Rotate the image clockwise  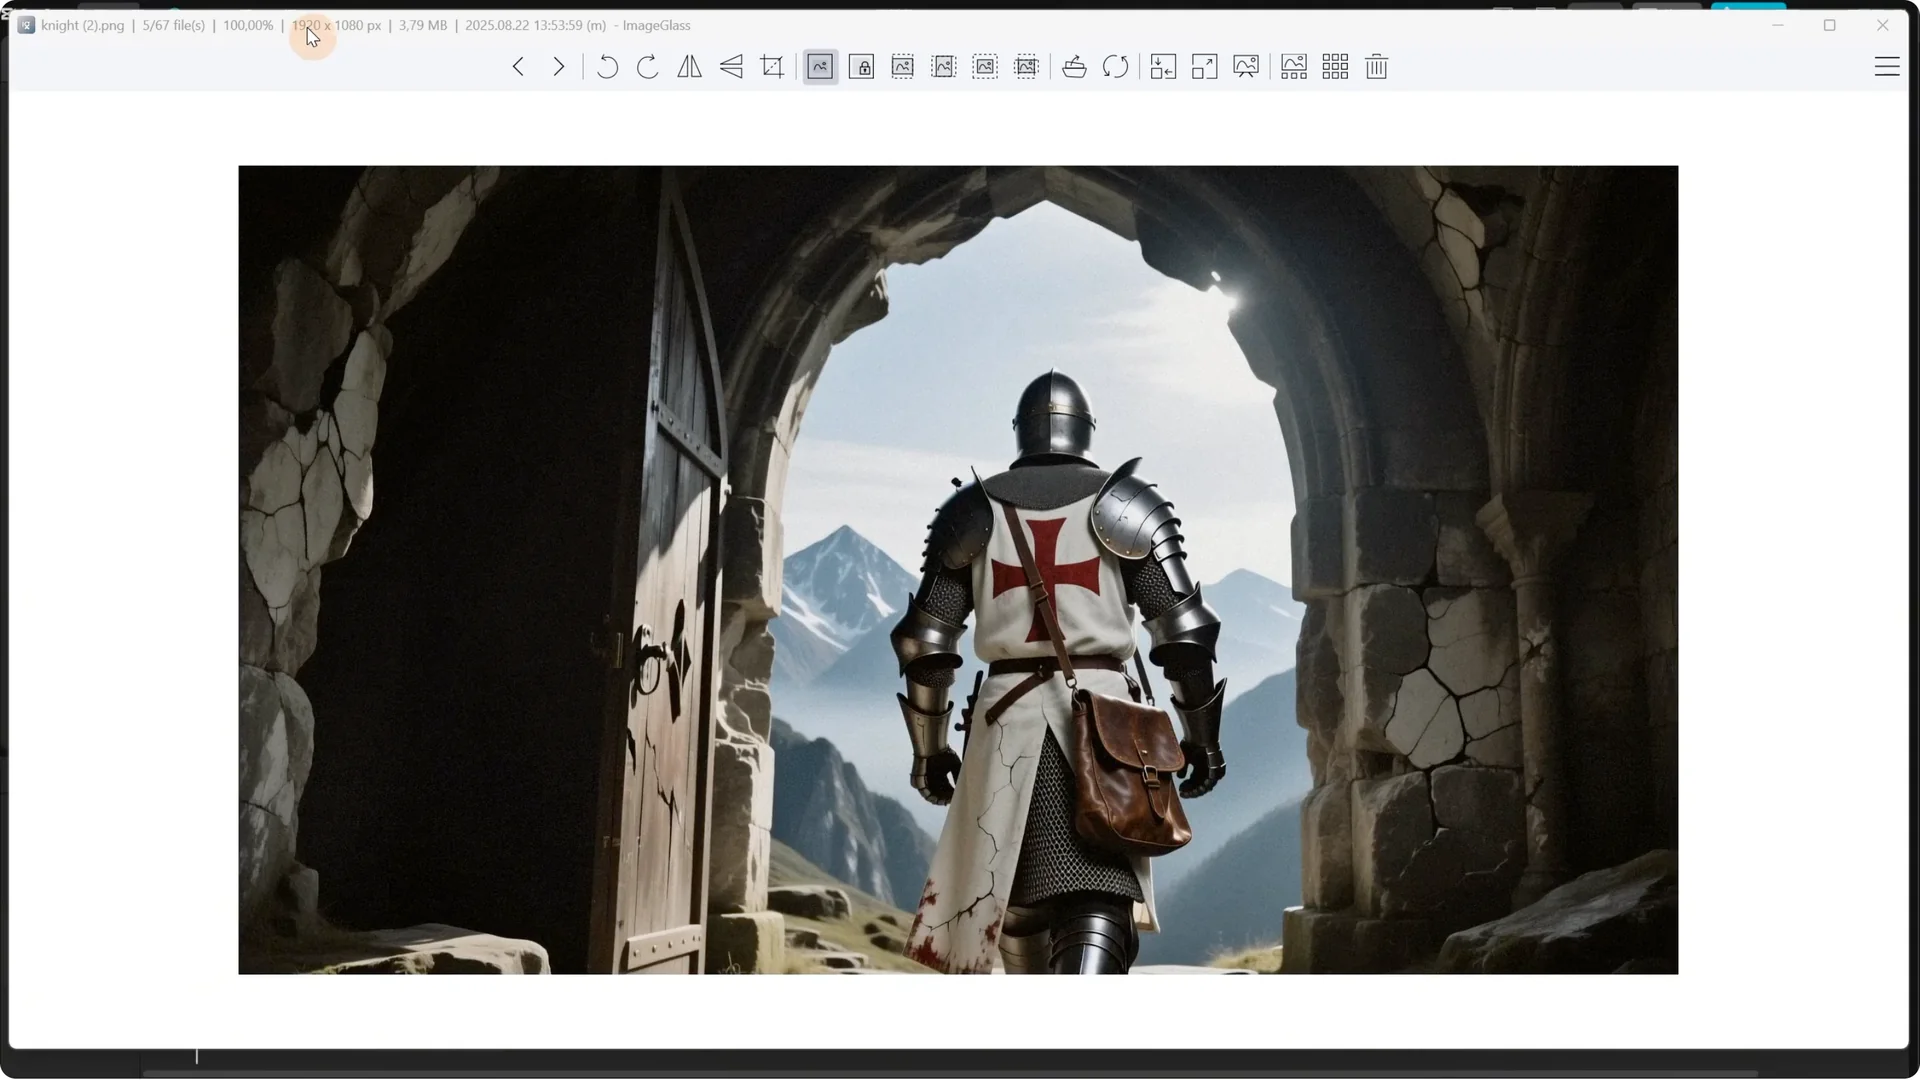coord(647,66)
